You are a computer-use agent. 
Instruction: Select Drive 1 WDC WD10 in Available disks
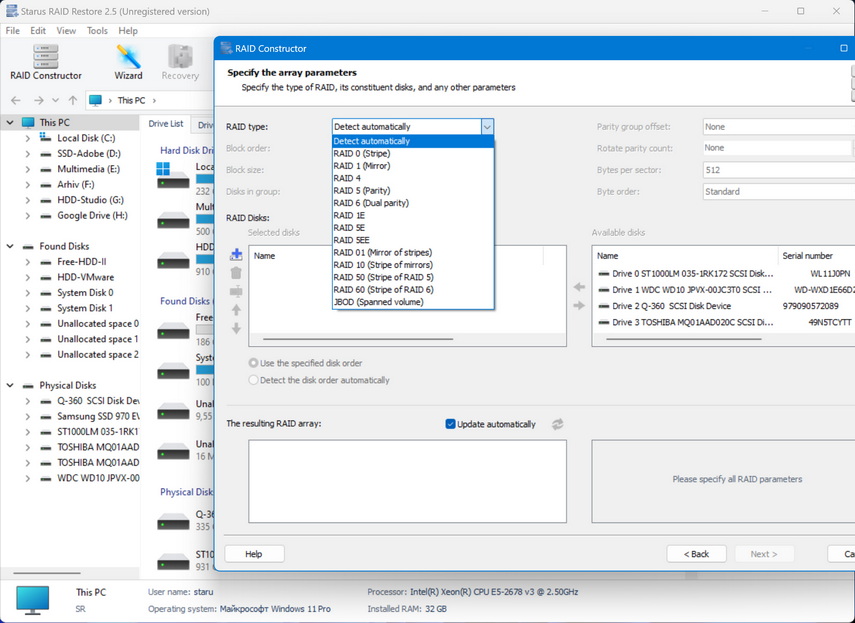(x=723, y=290)
